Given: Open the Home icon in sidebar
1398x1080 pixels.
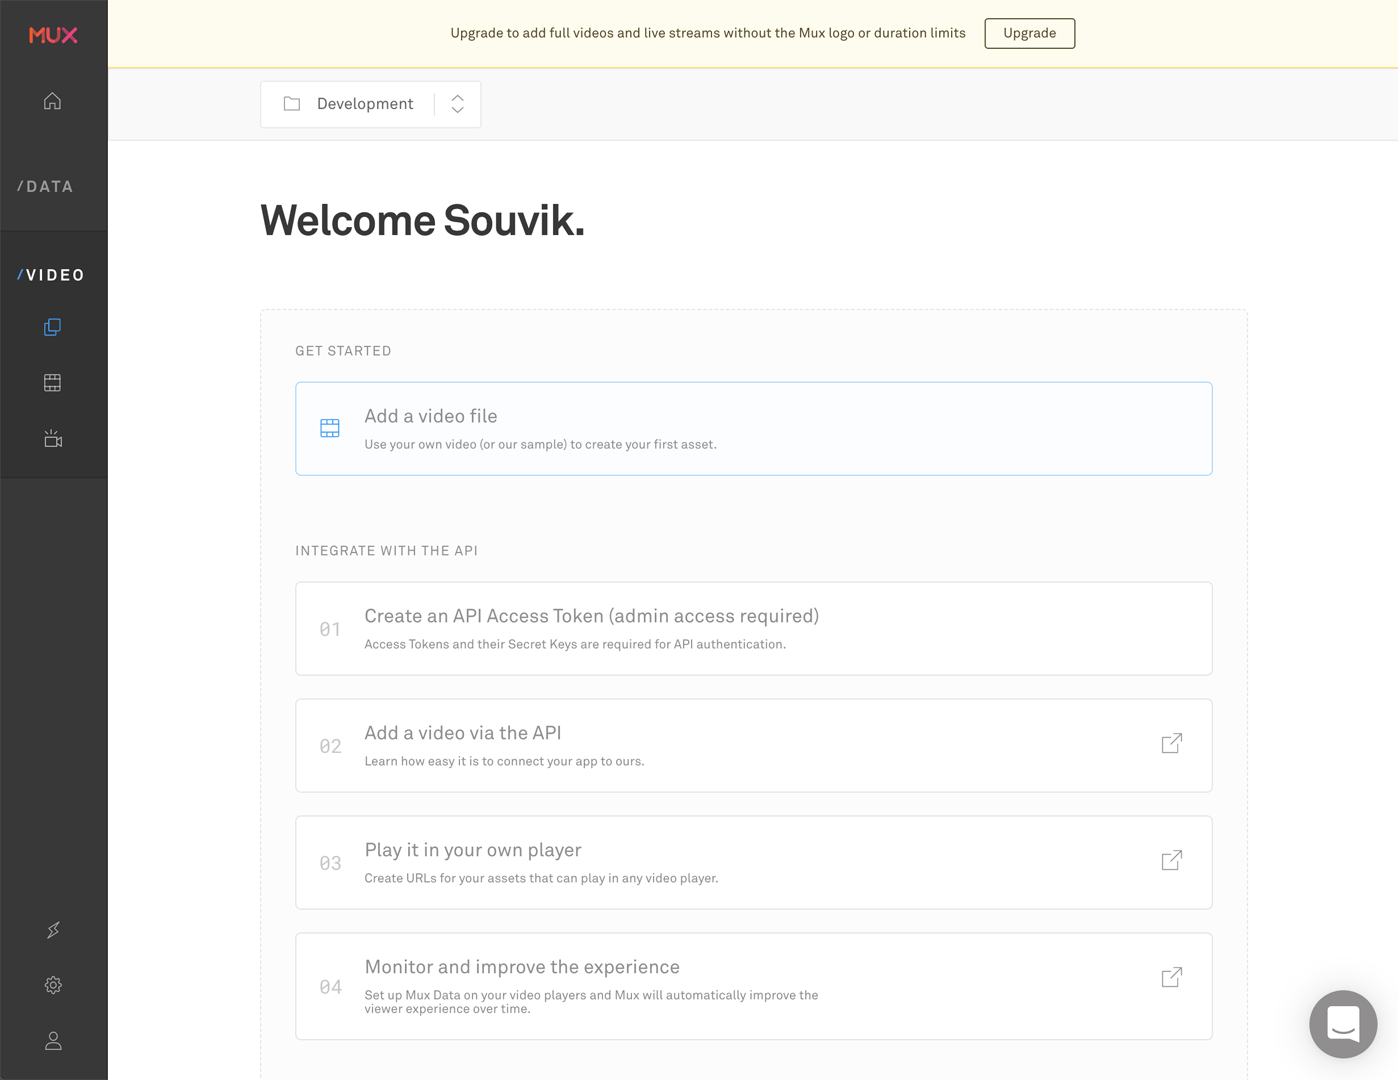Looking at the screenshot, I should pos(53,101).
